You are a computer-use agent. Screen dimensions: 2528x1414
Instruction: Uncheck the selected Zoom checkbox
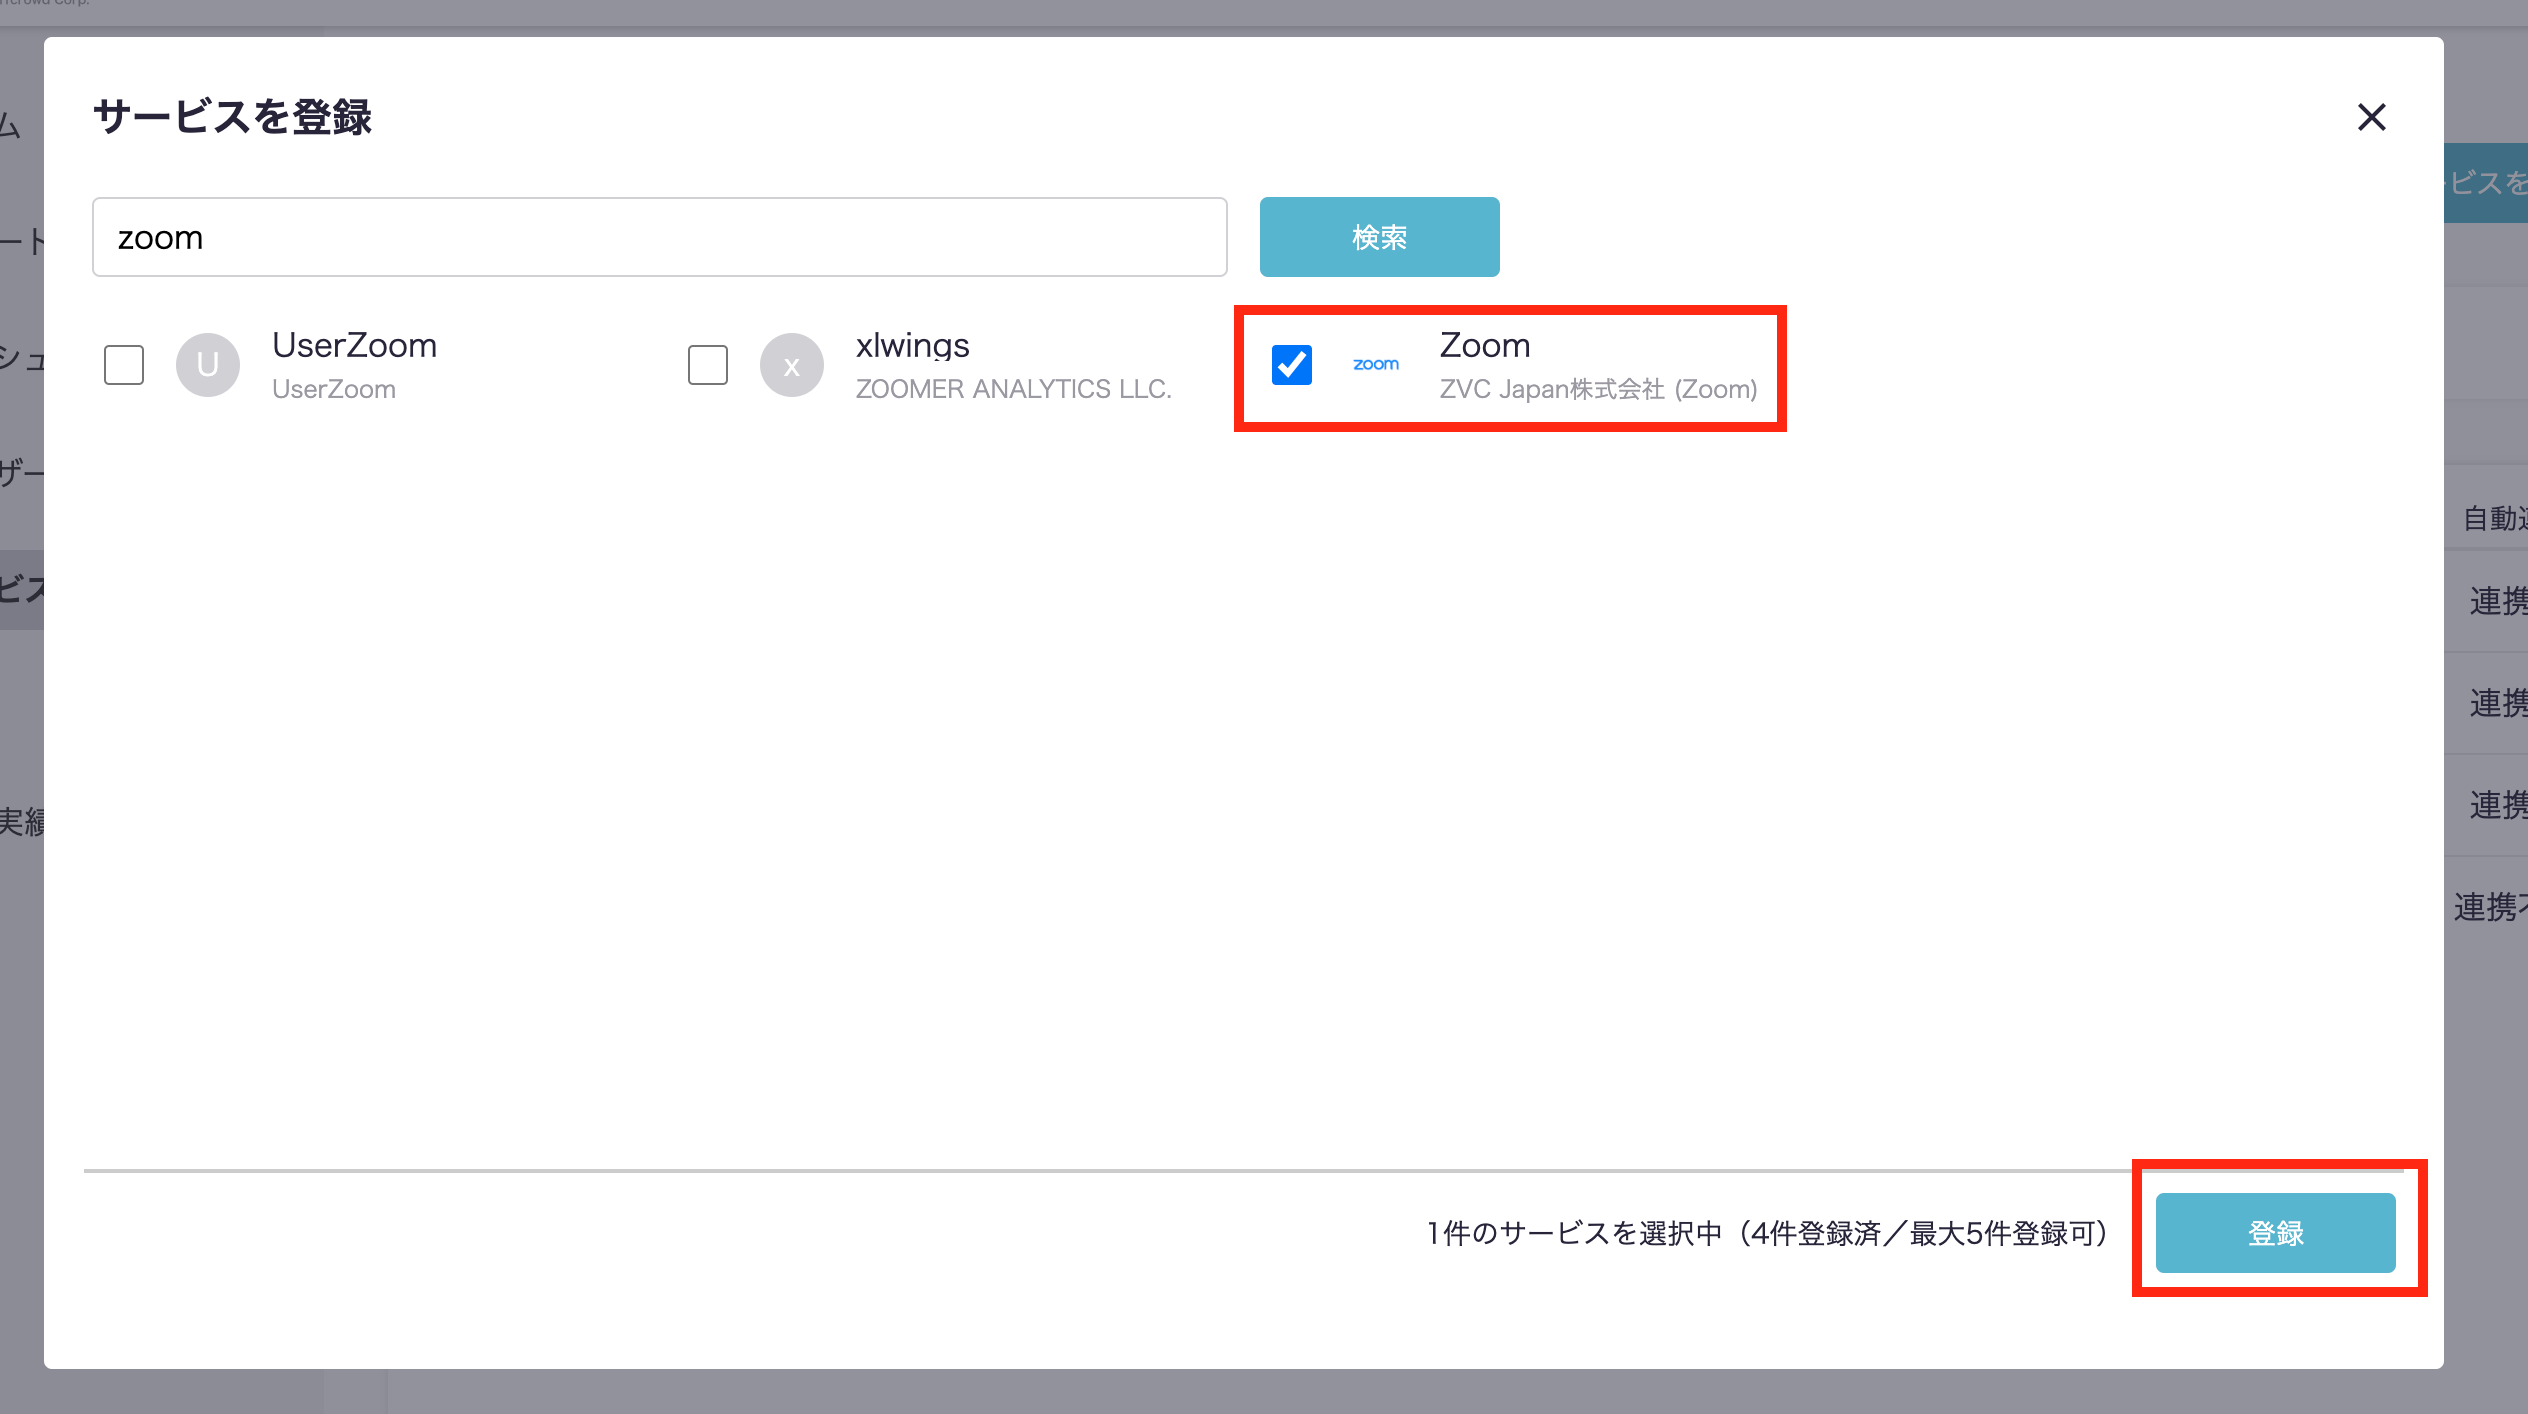(x=1292, y=365)
